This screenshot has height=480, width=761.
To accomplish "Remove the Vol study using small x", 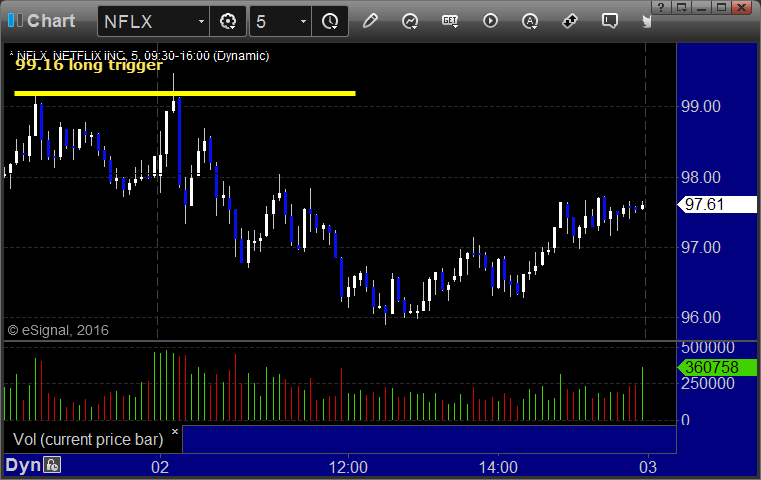I will [x=175, y=431].
